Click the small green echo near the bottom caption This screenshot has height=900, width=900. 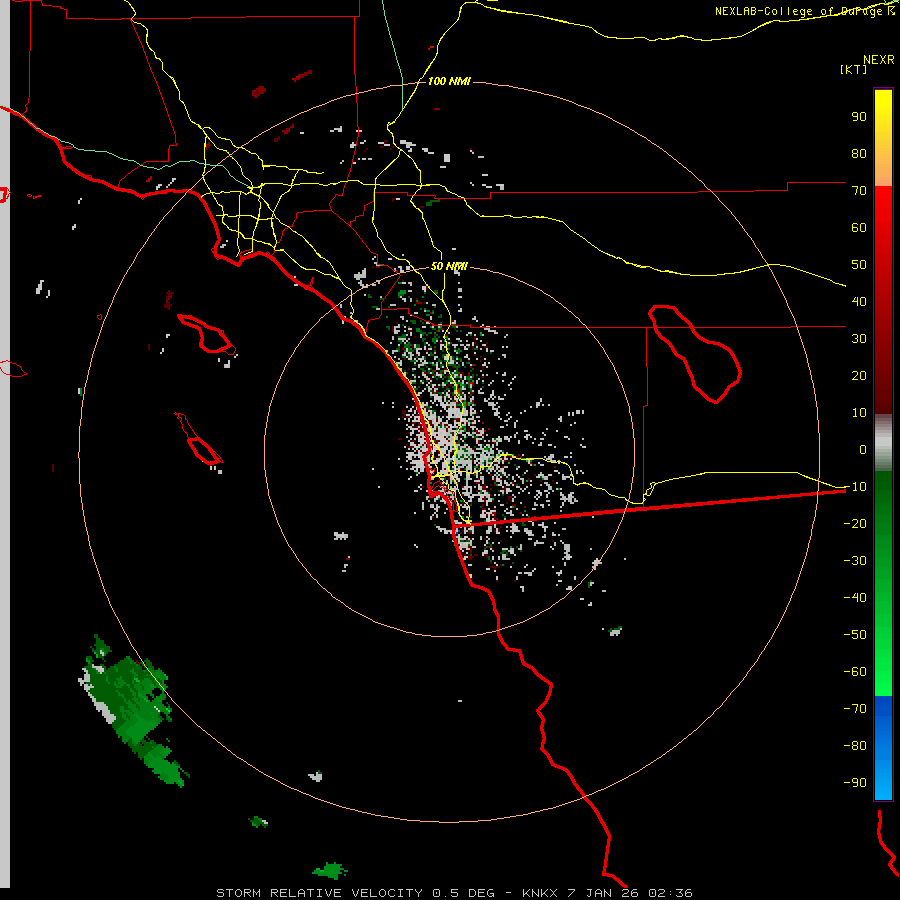[x=330, y=871]
